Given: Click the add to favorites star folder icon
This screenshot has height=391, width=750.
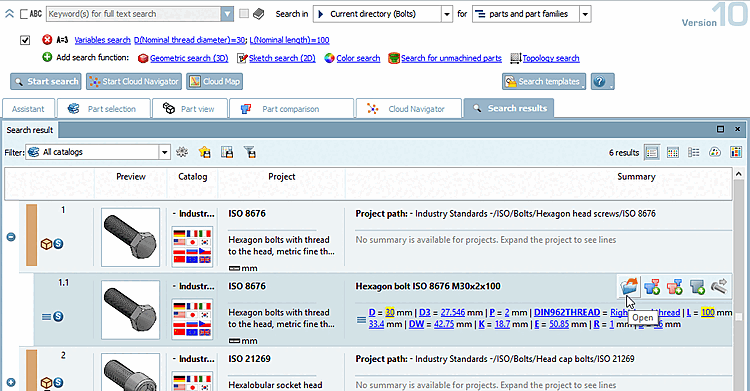Looking at the screenshot, I should click(205, 152).
